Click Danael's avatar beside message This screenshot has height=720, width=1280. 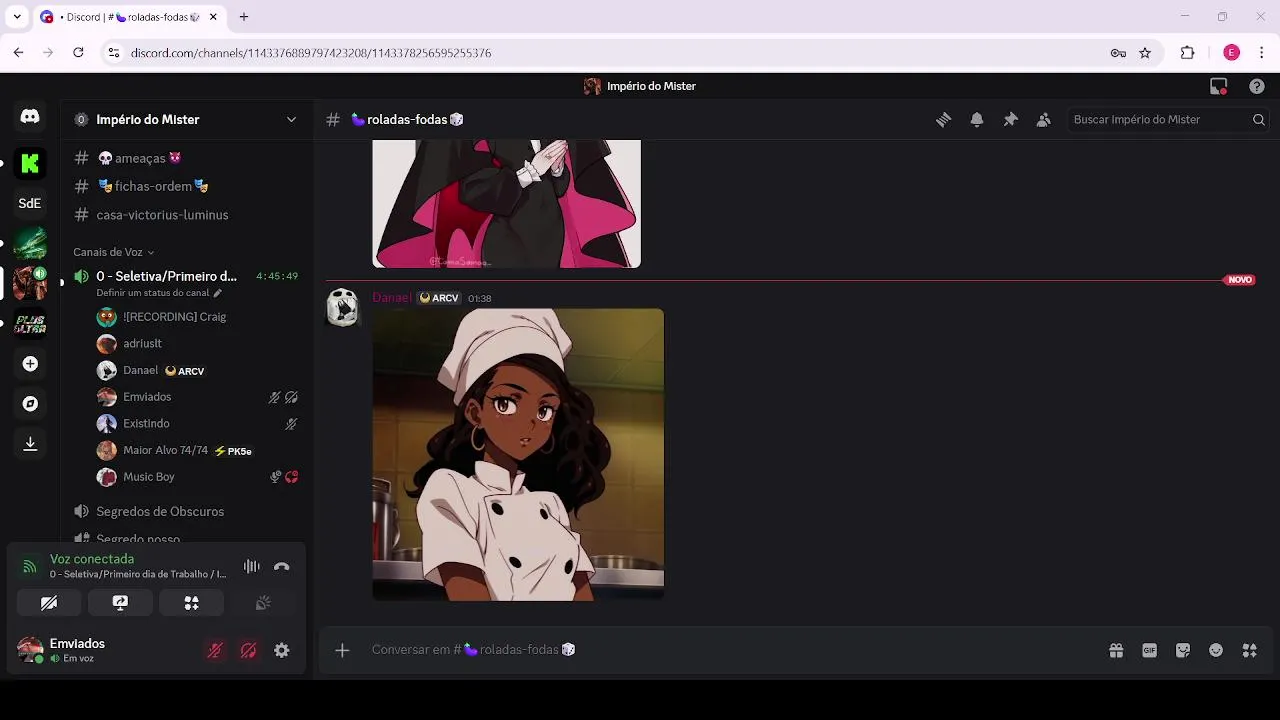point(342,307)
